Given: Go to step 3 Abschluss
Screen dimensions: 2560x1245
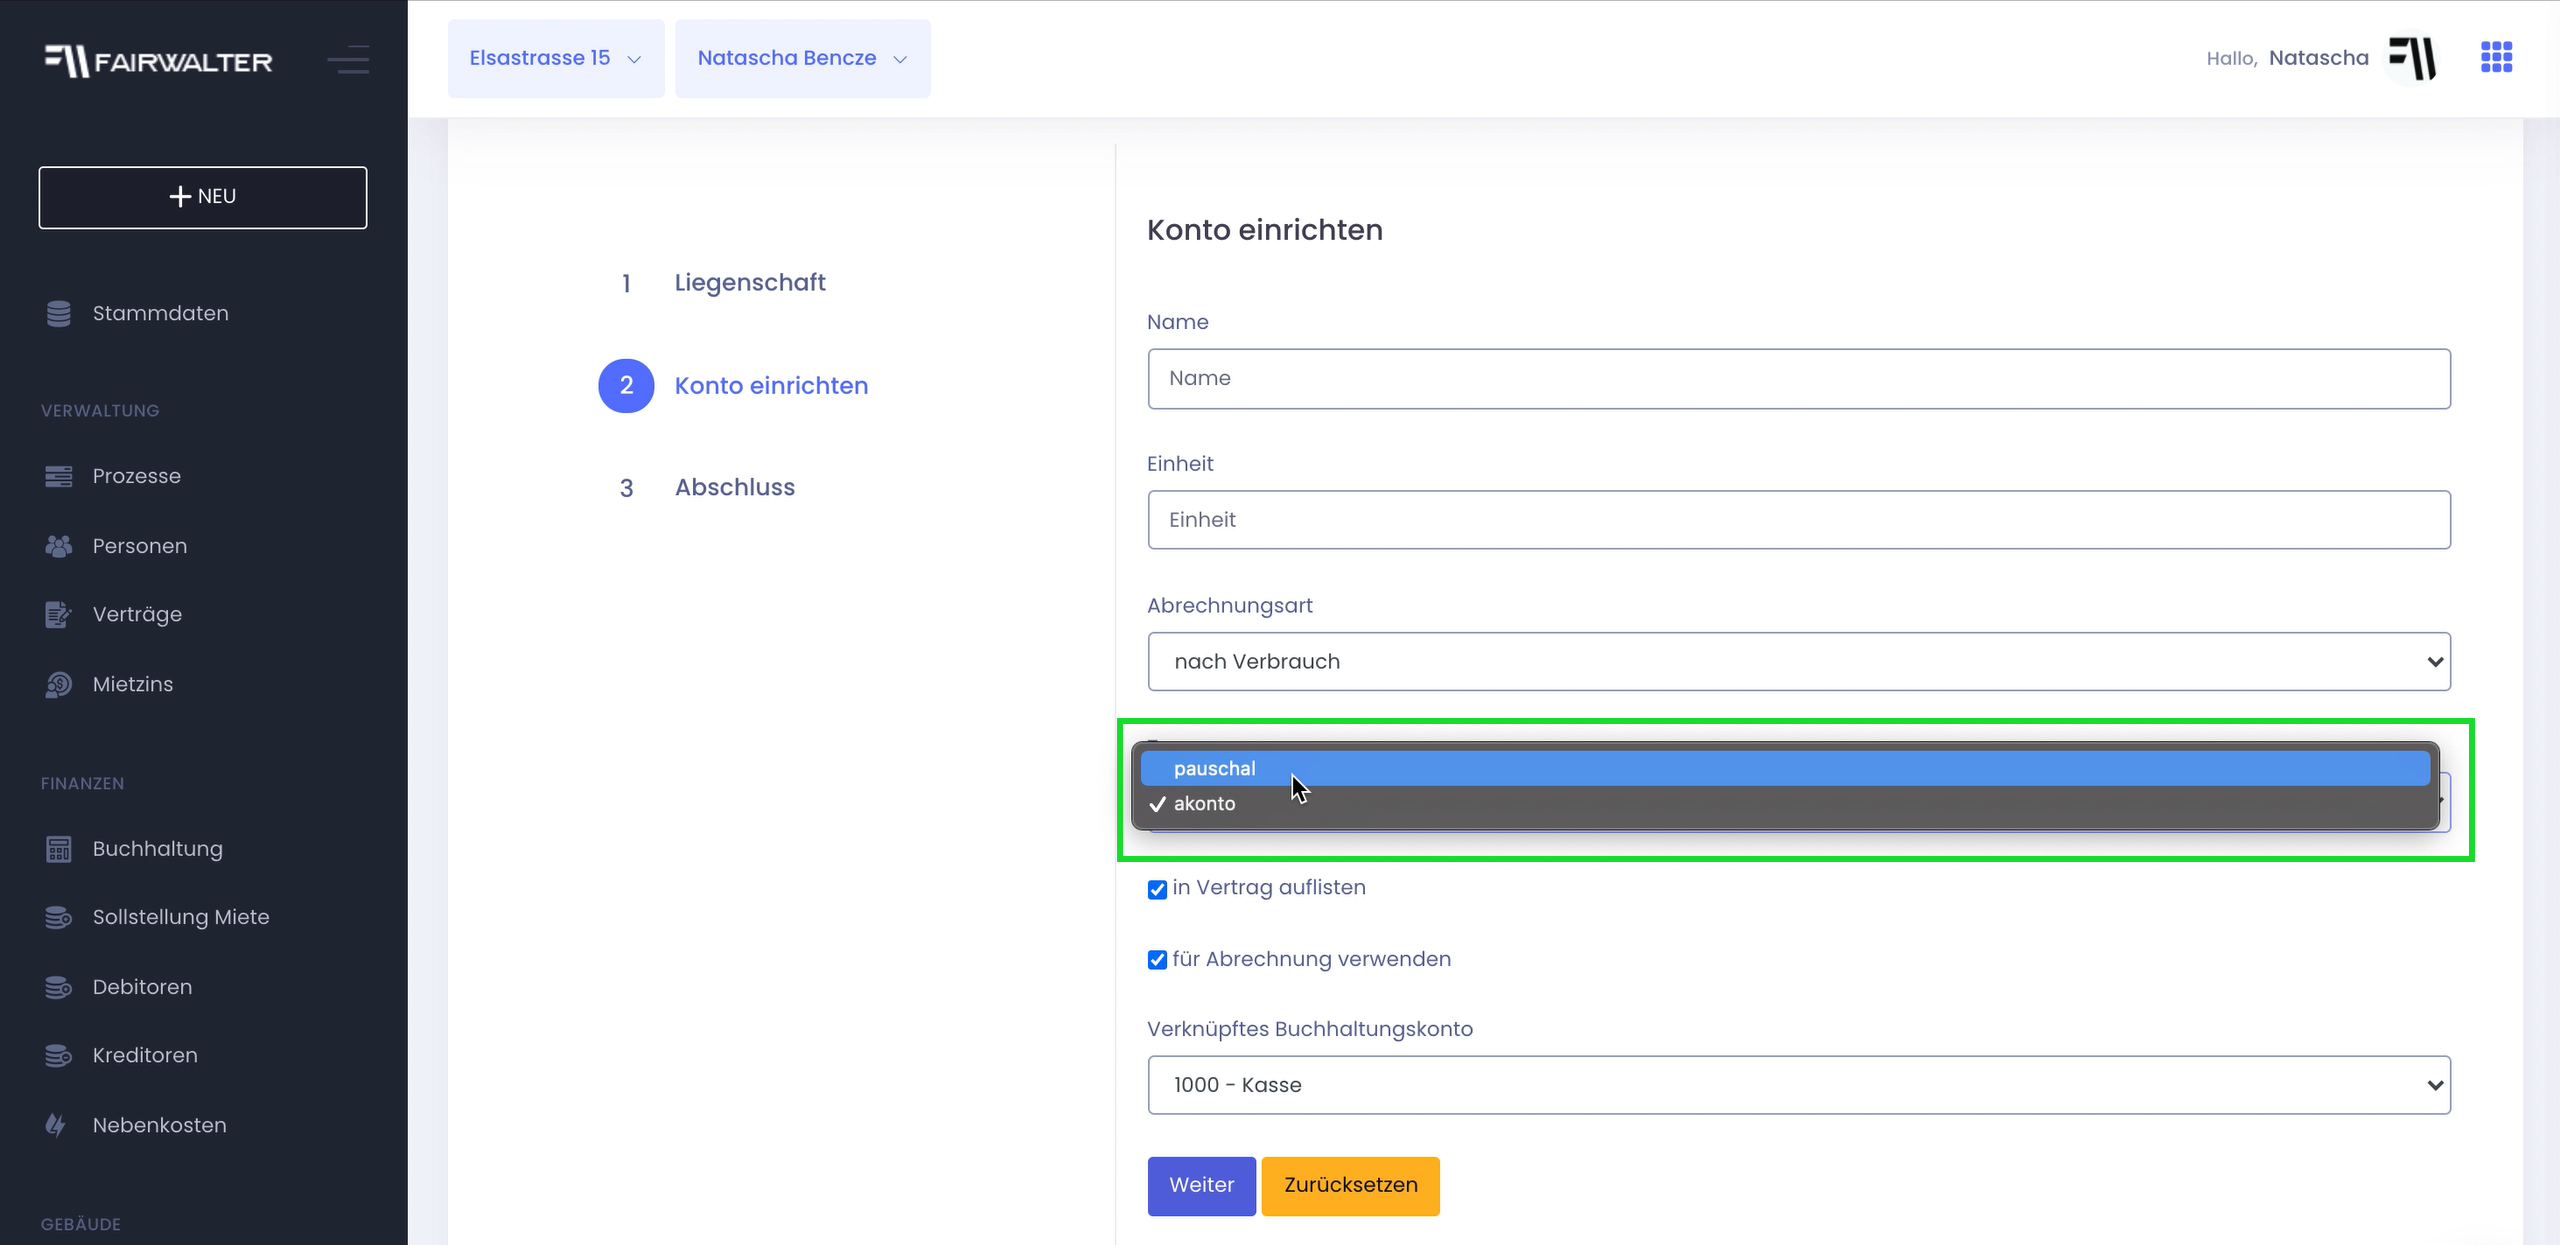Looking at the screenshot, I should [x=707, y=488].
